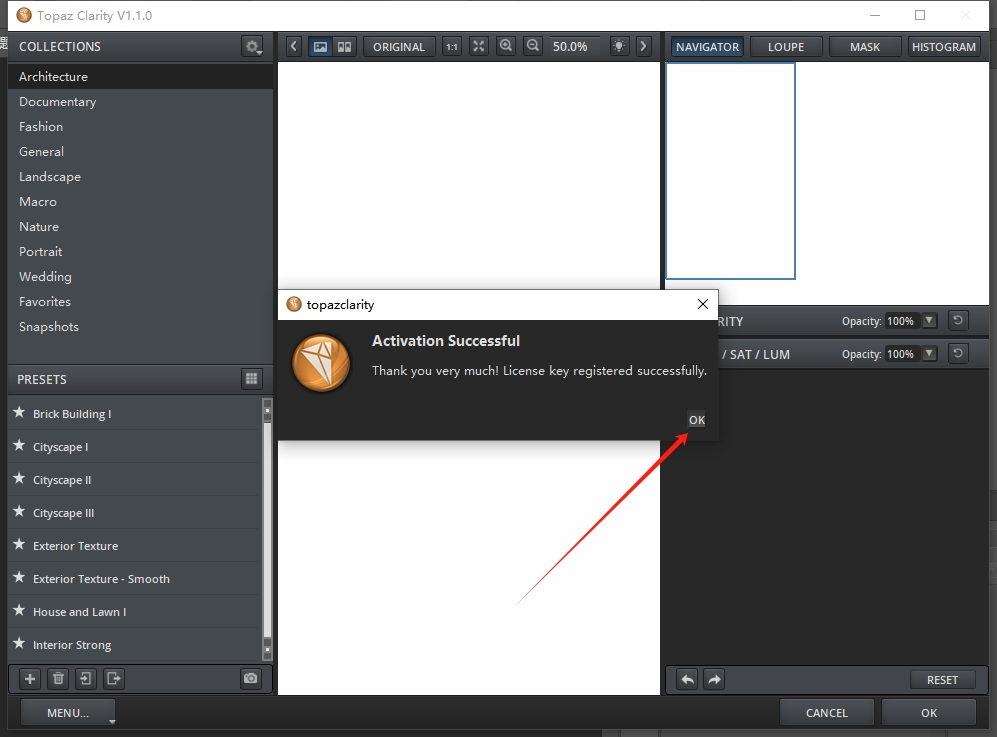Close the topazclarity dialog
997x737 pixels.
703,304
